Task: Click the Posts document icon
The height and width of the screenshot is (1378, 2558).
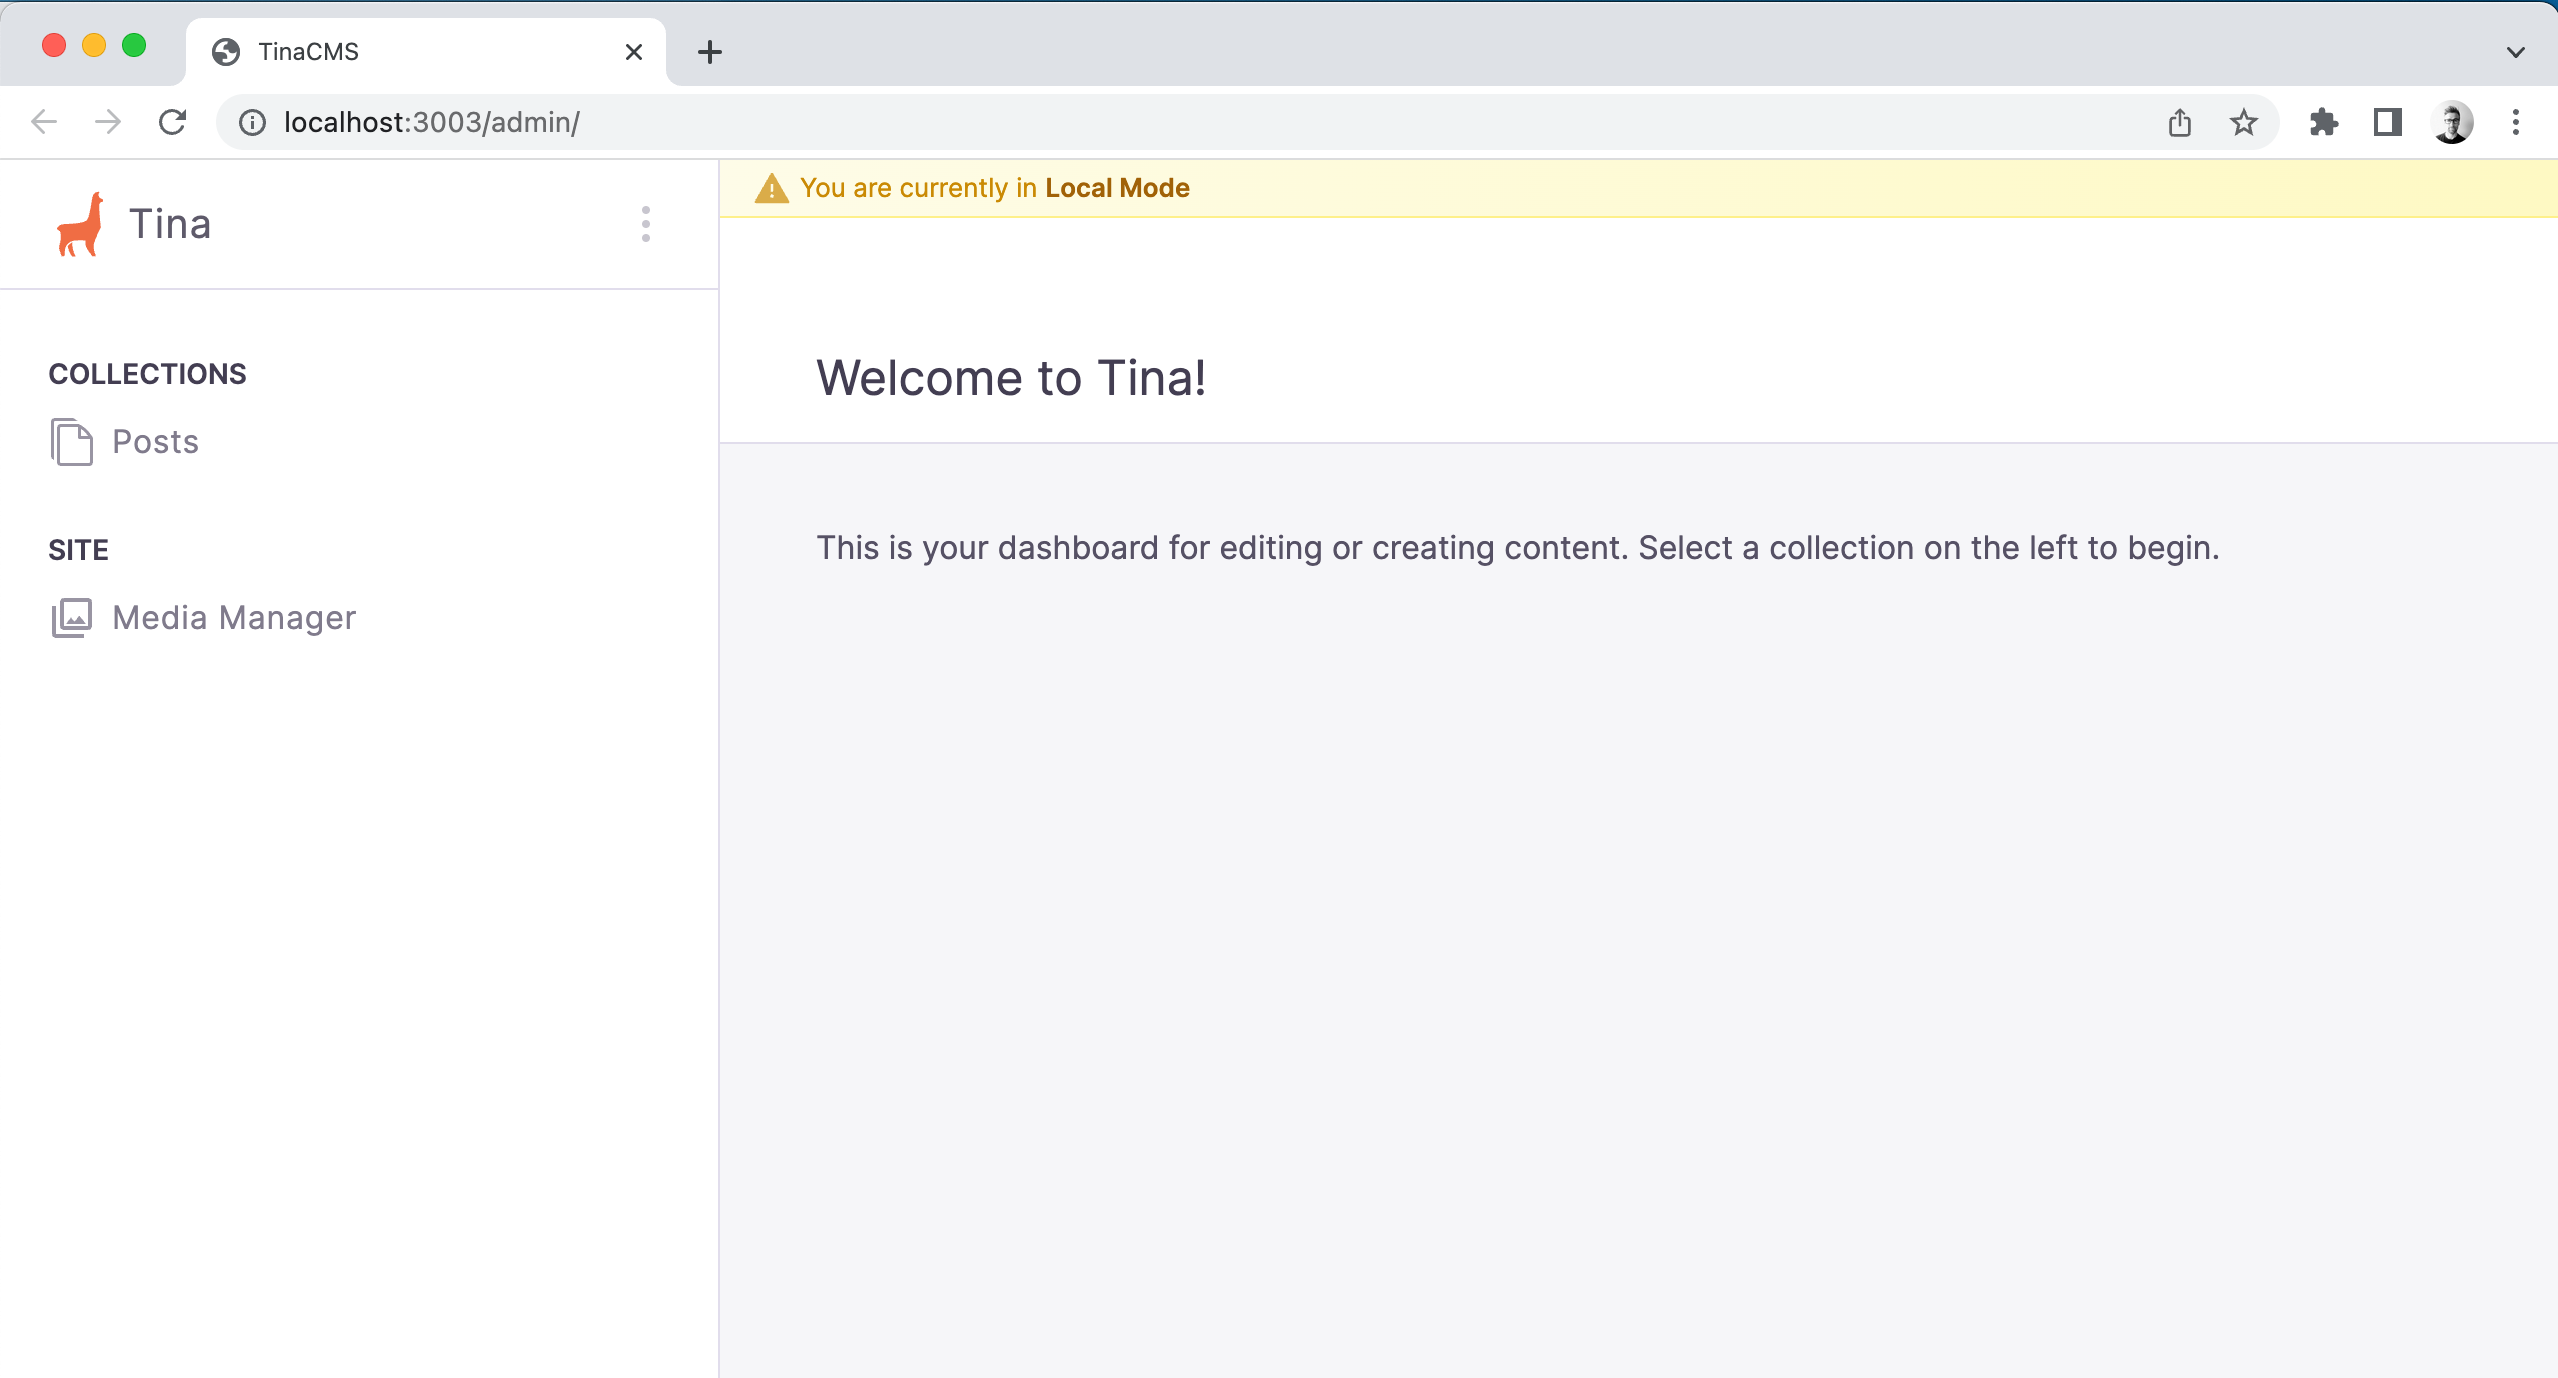Action: [71, 442]
